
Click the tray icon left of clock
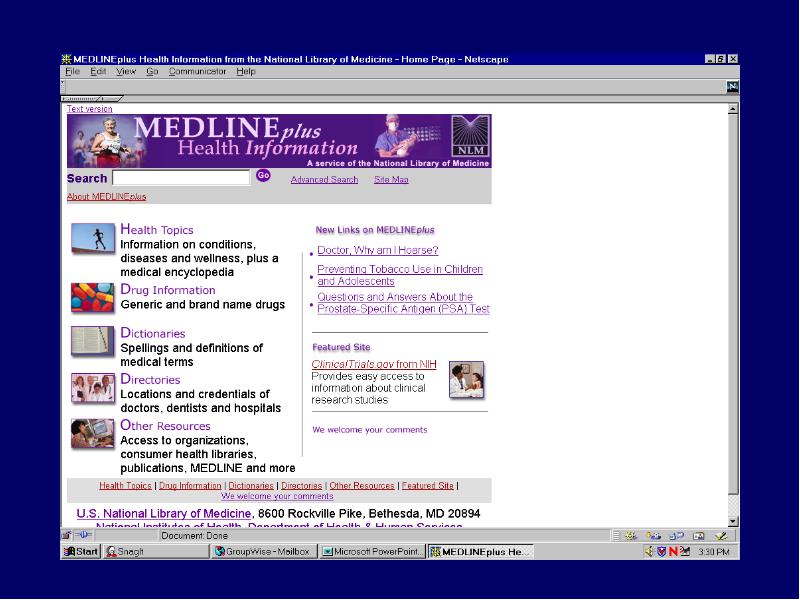[685, 551]
